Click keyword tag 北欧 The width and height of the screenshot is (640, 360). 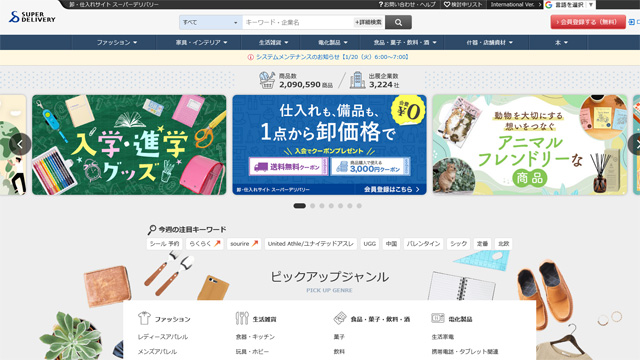pyautogui.click(x=504, y=244)
